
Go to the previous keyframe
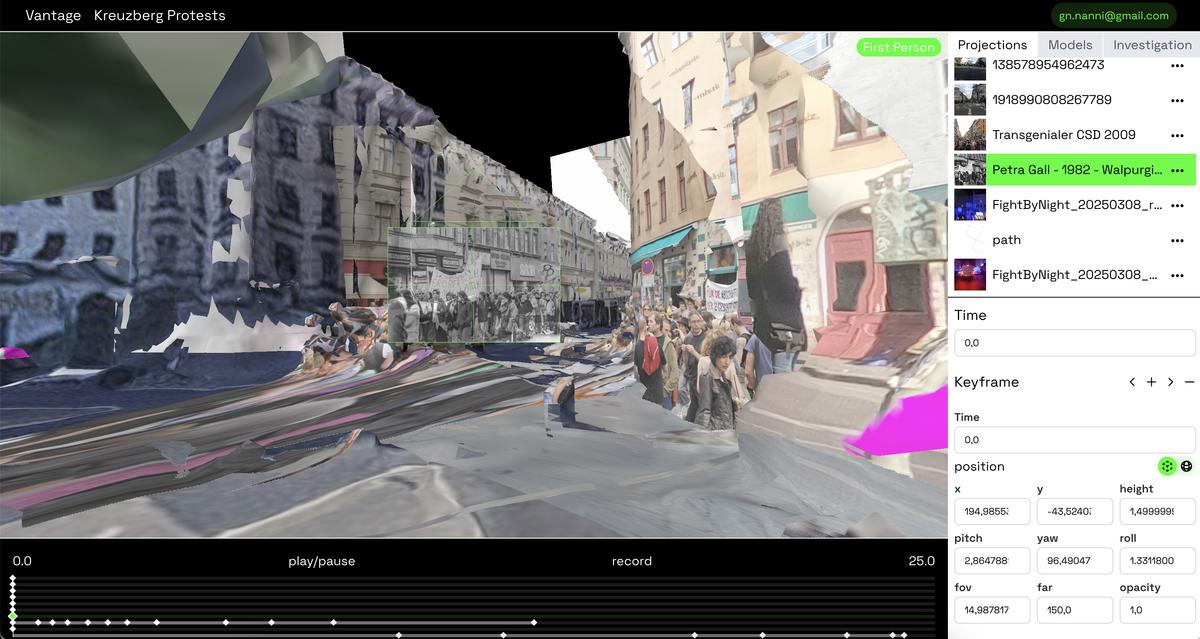point(1132,382)
